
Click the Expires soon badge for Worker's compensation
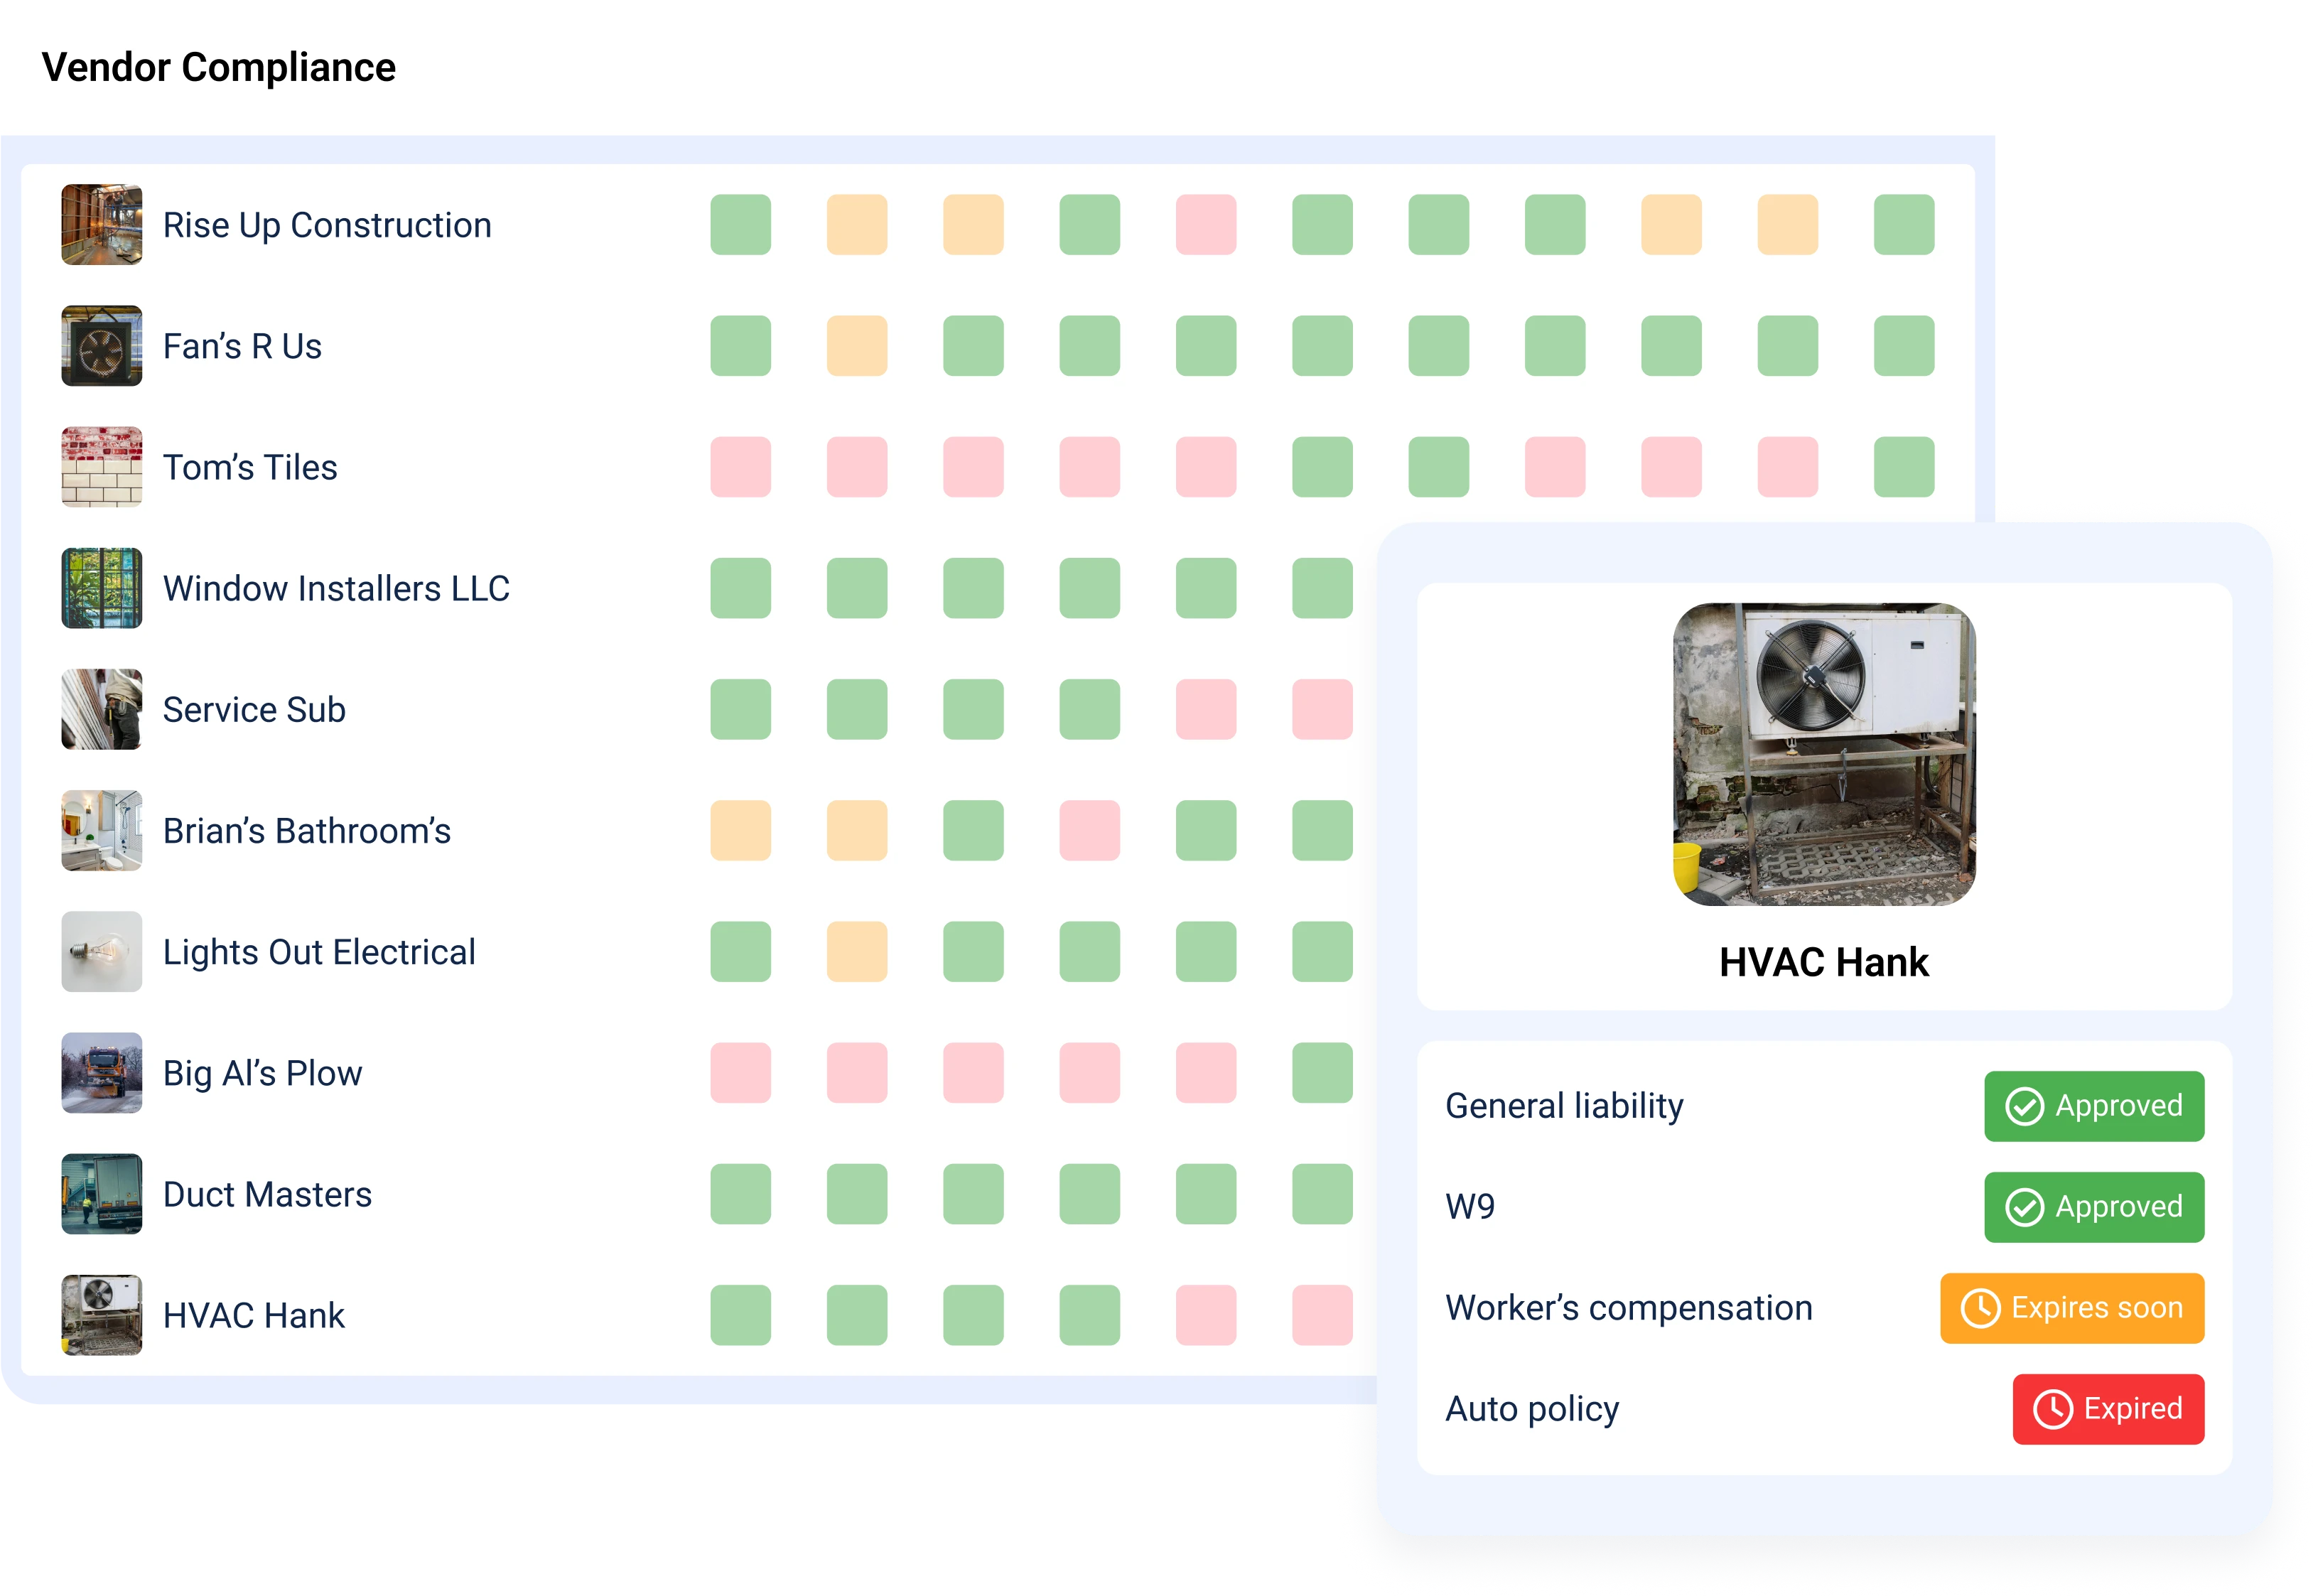pos(2073,1307)
